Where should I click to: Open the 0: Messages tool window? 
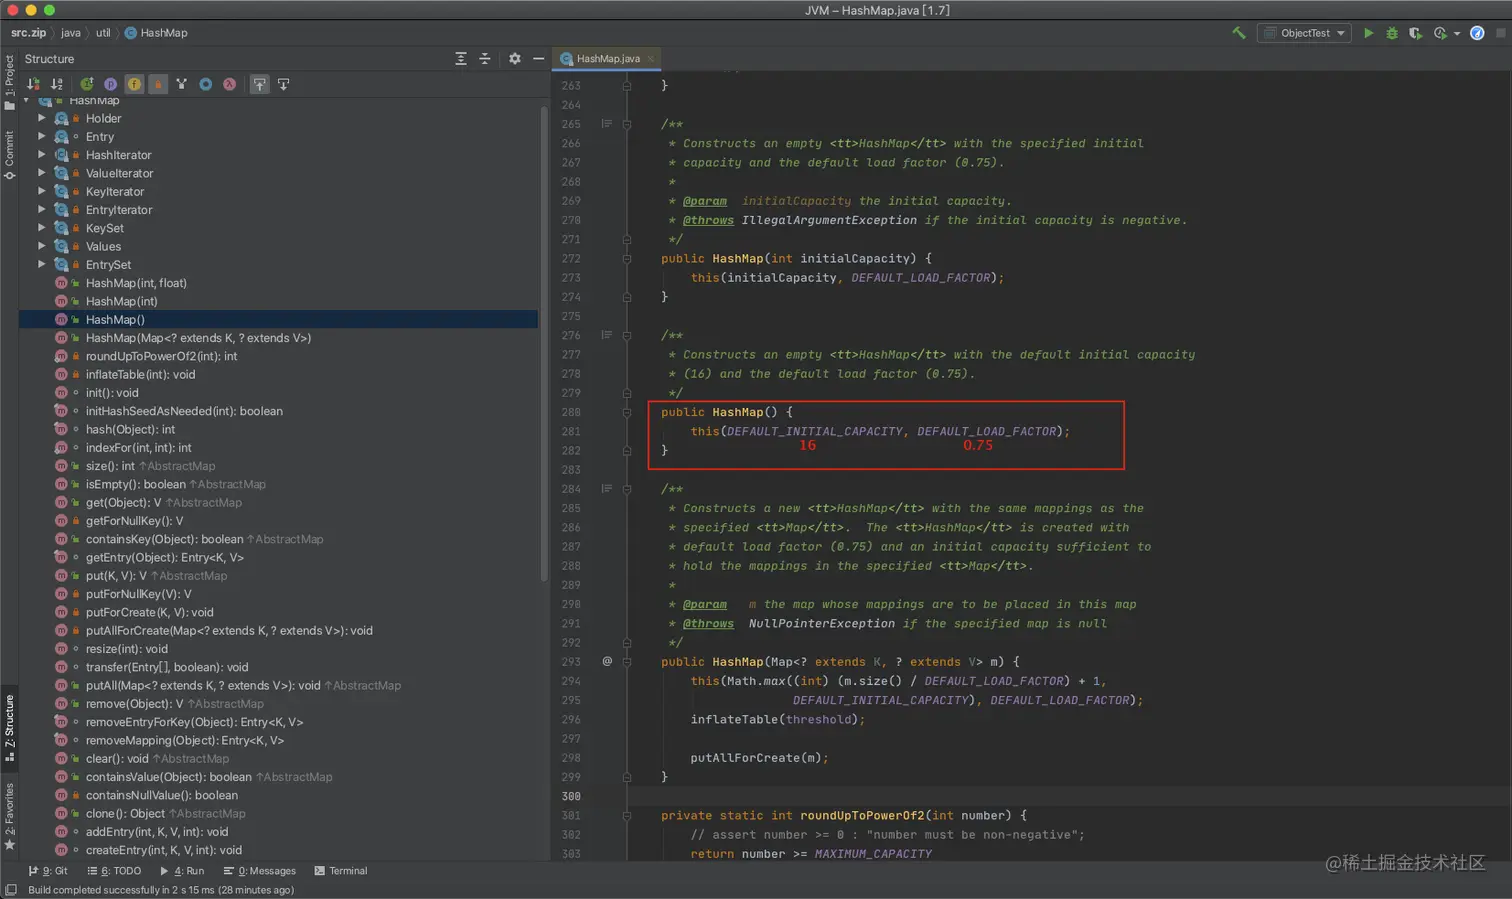(260, 871)
